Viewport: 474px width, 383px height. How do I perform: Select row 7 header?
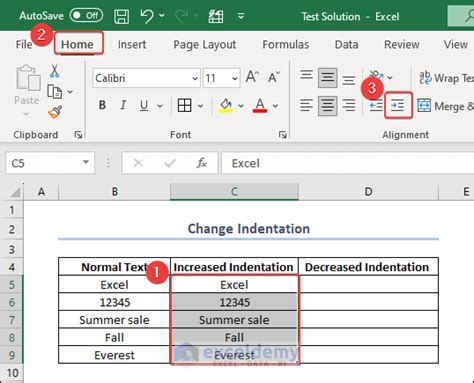(x=12, y=320)
